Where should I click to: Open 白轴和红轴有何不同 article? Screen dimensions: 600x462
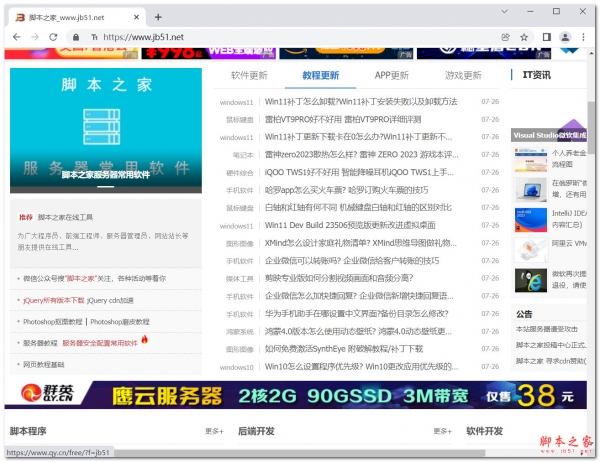coord(358,207)
